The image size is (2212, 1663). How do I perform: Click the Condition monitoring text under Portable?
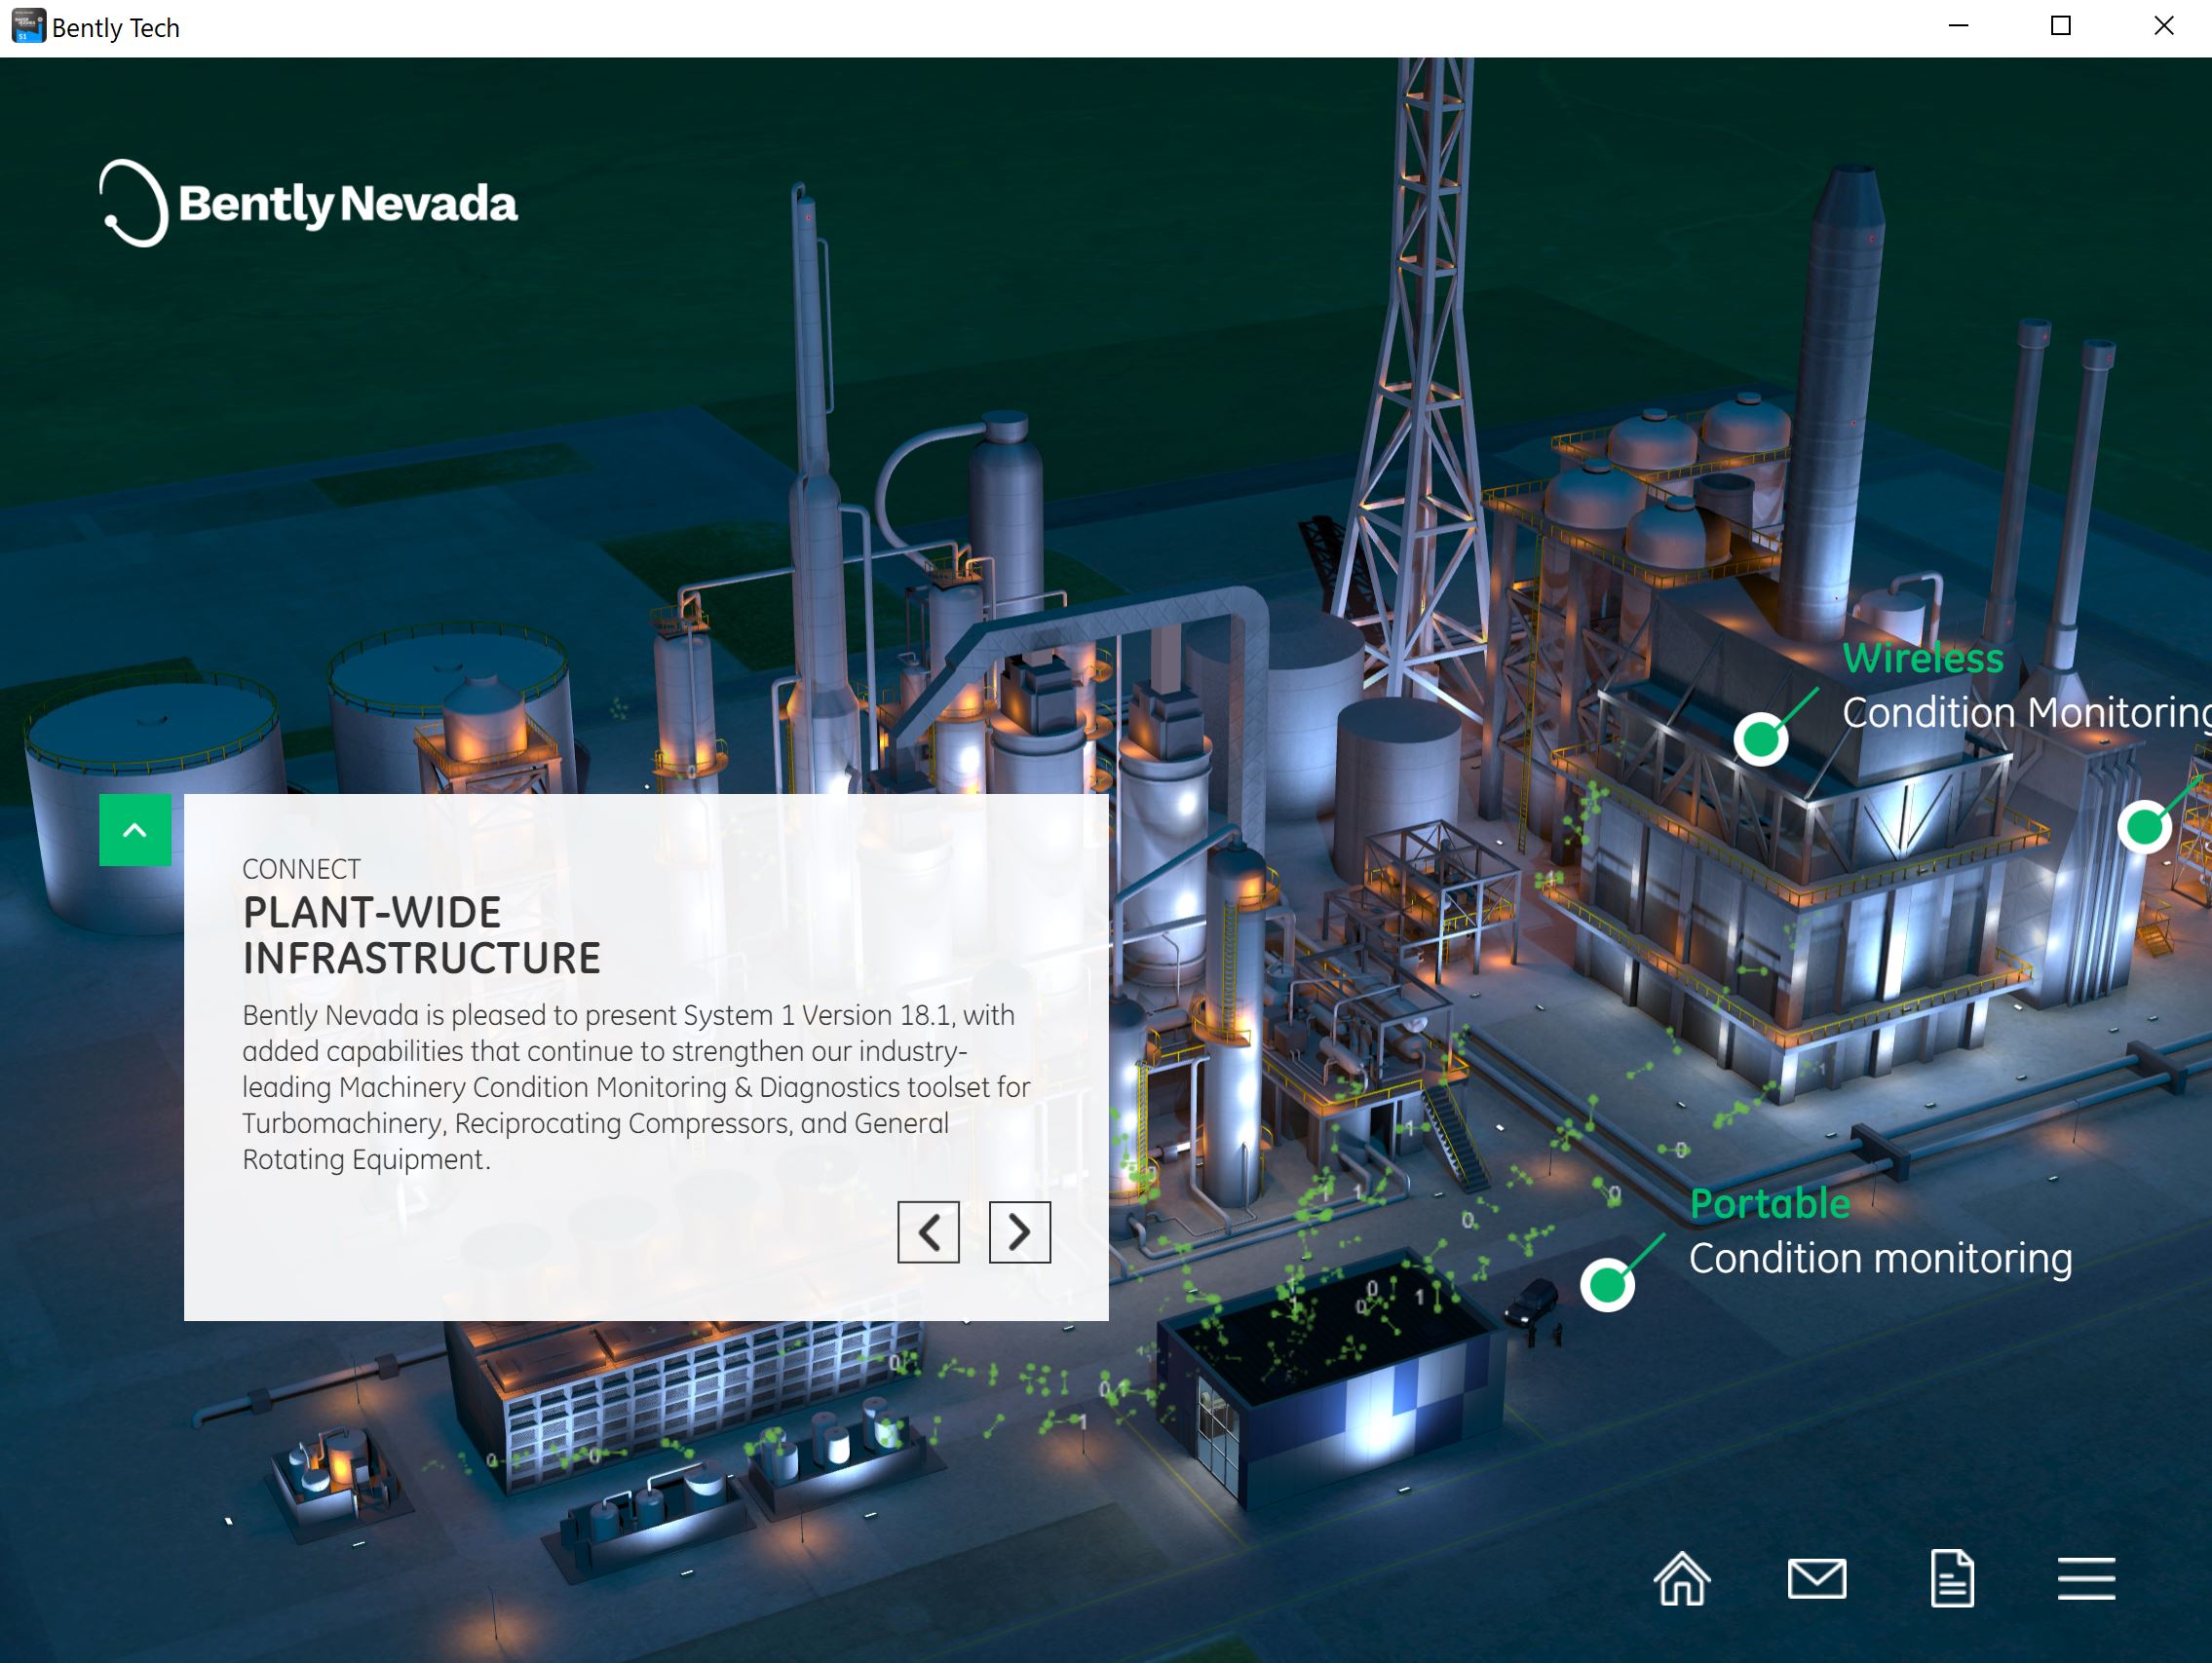tap(1880, 1258)
